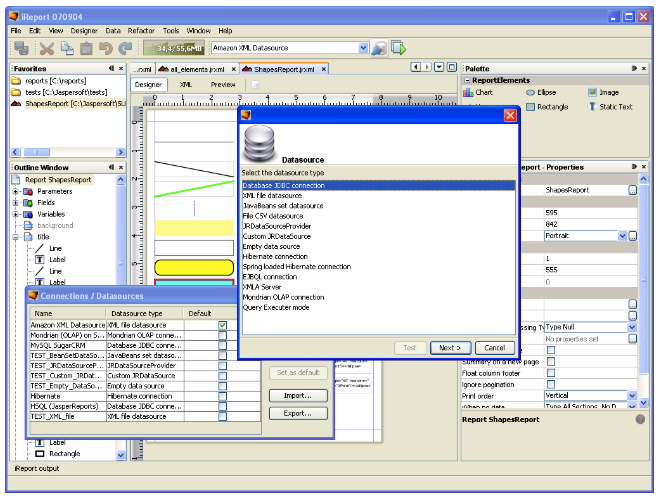The image size is (658, 498).
Task: Switch to the Preview view tab
Action: tap(223, 84)
